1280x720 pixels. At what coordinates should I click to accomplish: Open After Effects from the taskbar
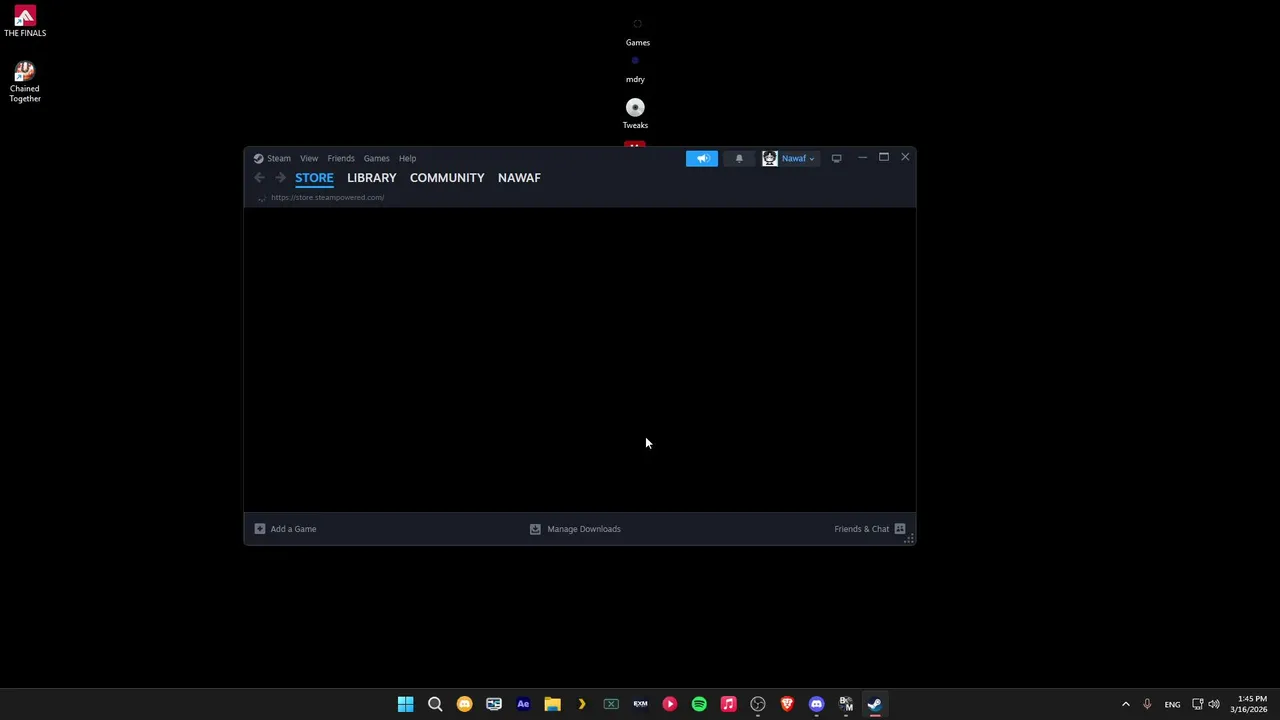523,704
